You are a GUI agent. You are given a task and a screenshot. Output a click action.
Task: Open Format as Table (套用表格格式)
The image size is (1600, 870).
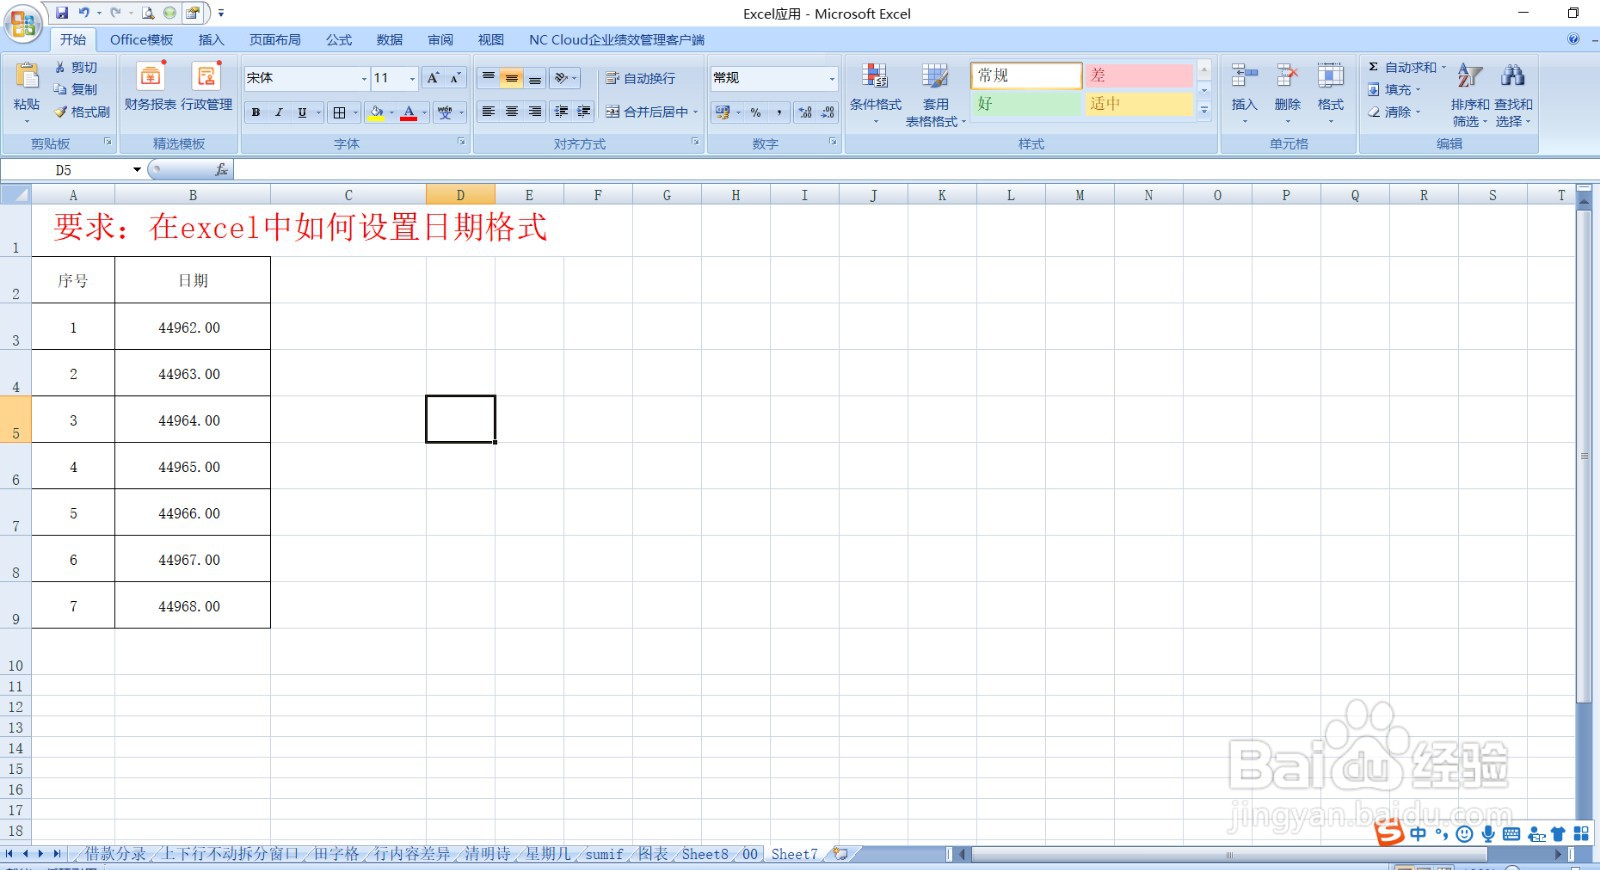(x=936, y=92)
